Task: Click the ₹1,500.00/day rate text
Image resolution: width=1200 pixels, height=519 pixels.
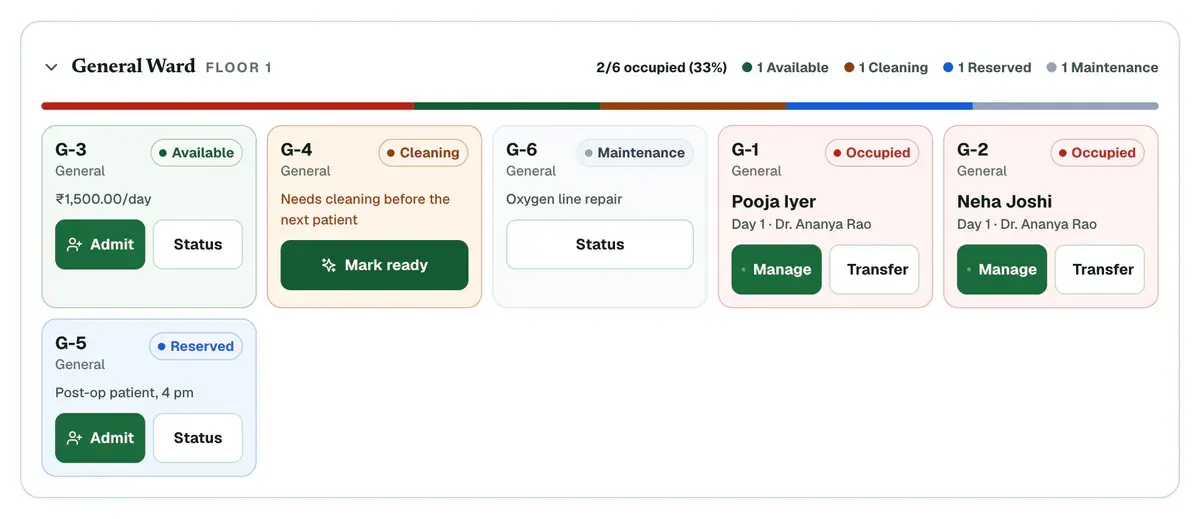Action: pos(103,199)
